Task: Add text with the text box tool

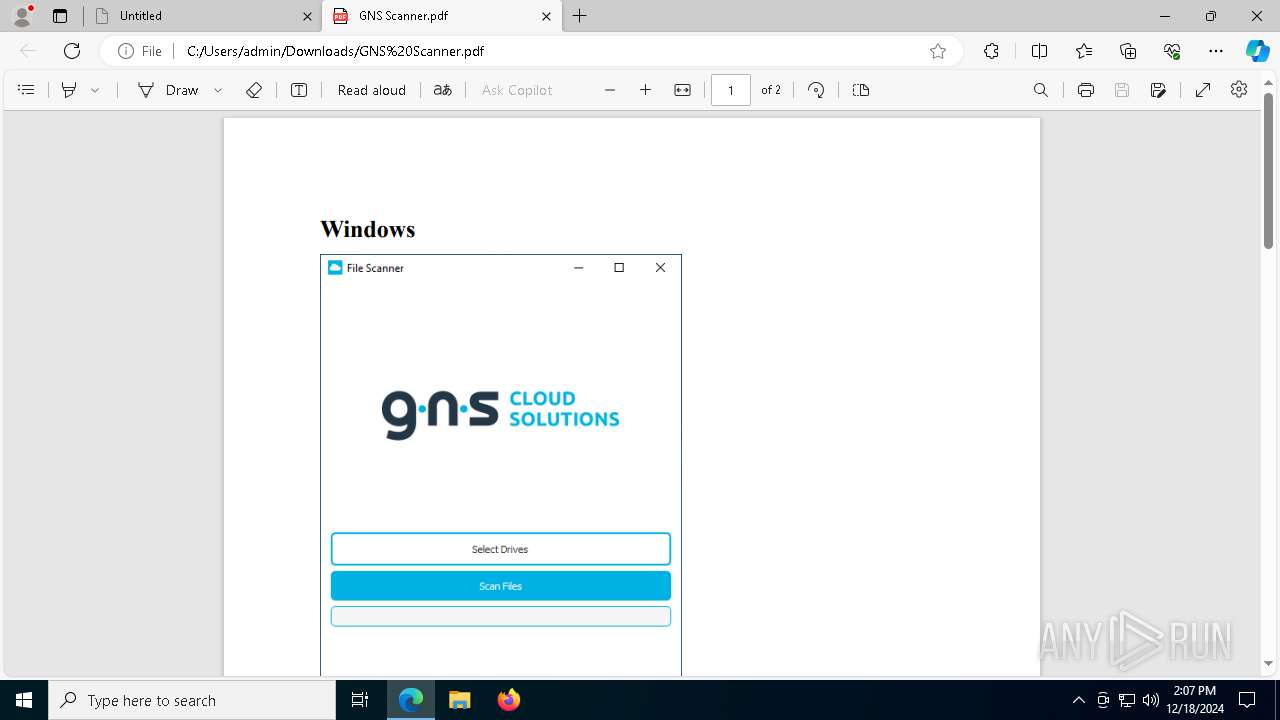Action: click(299, 90)
